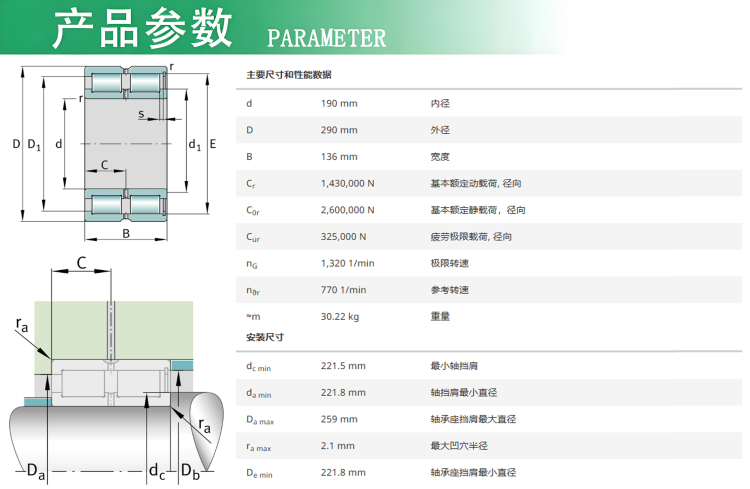Click the Da label in mounting diagram
Image resolution: width=750 pixels, height=489 pixels.
36,471
